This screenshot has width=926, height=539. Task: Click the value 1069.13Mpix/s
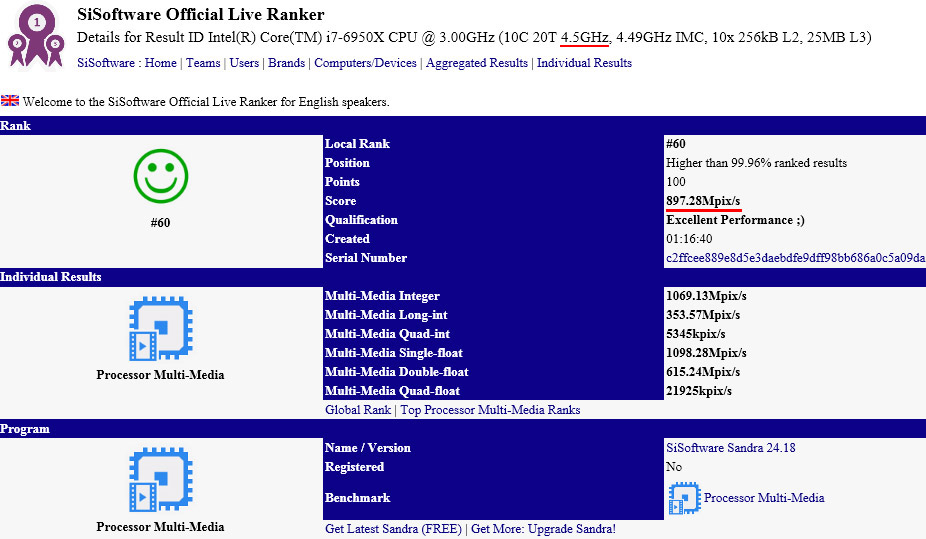pos(706,296)
